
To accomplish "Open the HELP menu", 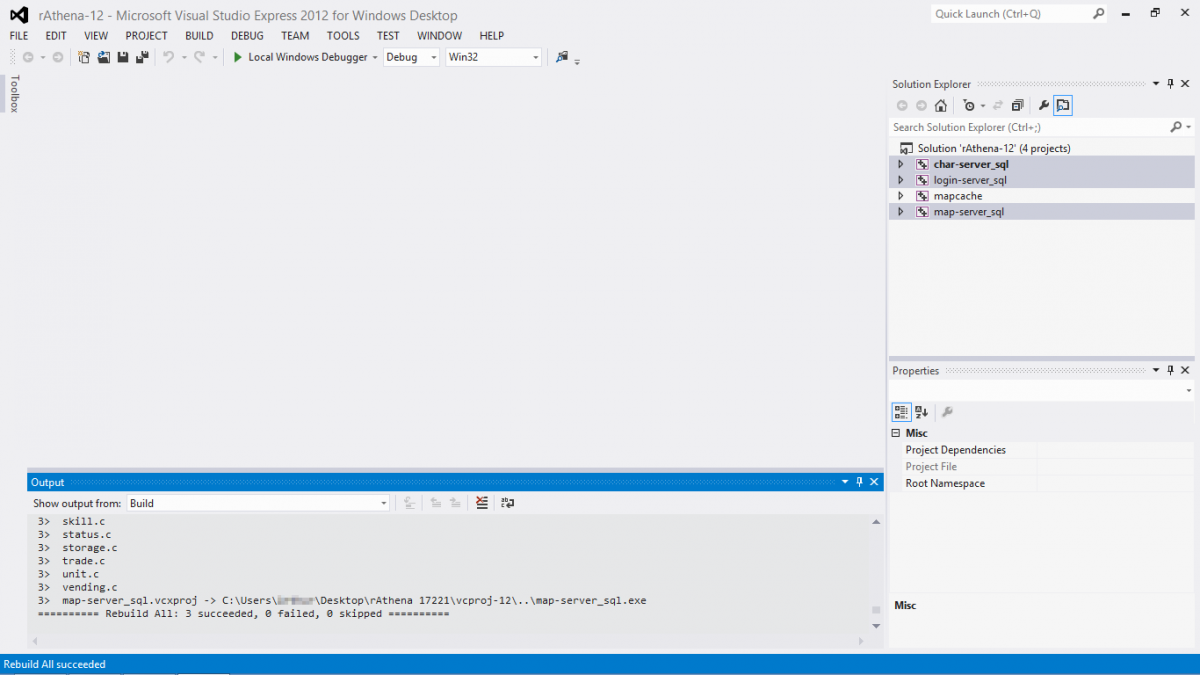I will click(x=492, y=36).
